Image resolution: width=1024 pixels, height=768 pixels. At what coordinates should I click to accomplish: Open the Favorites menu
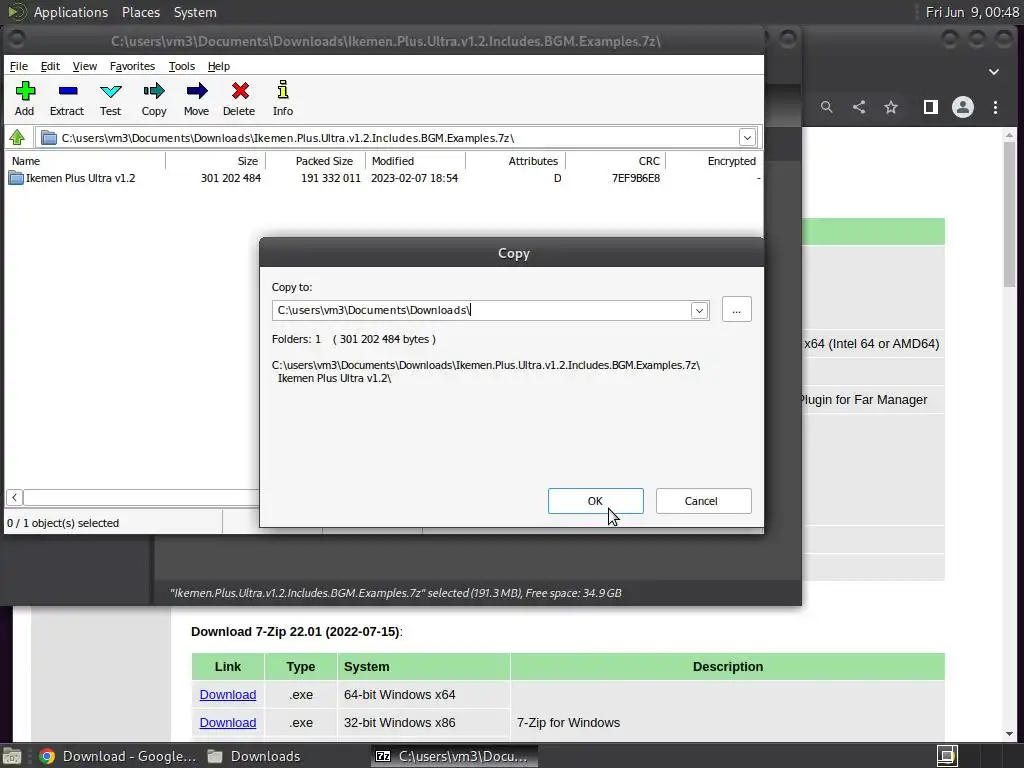tap(132, 66)
